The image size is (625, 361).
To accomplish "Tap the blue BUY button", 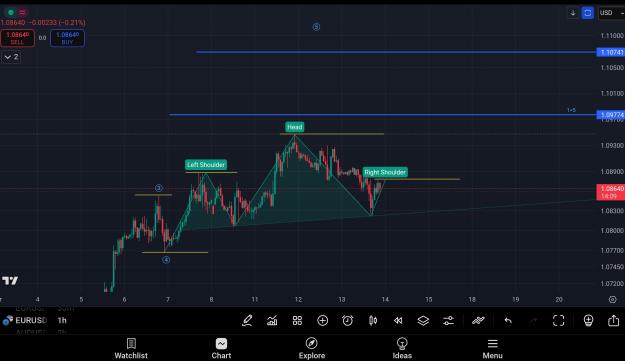I will [67, 38].
